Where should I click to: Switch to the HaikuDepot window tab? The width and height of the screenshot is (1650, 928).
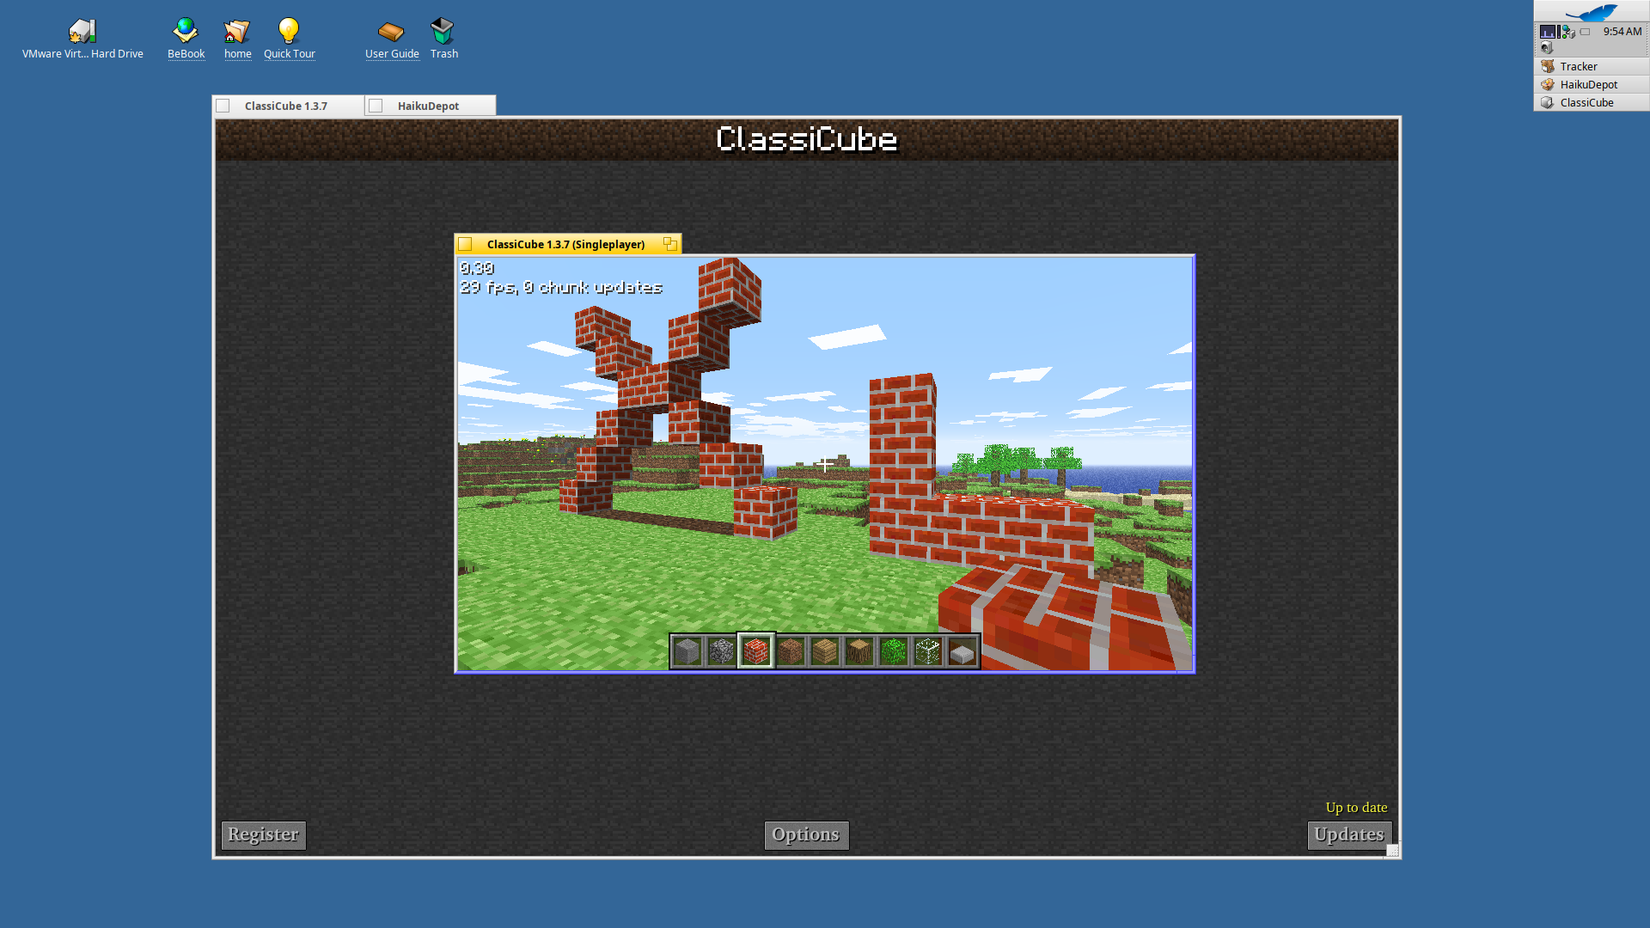point(428,104)
